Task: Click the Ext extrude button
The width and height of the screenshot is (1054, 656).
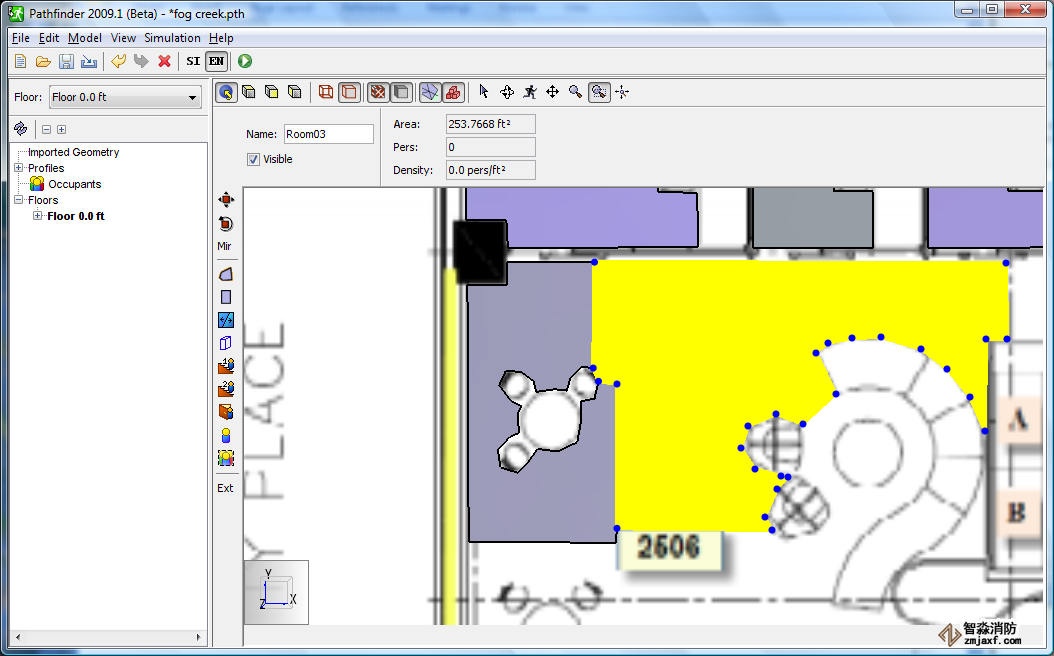Action: [225, 488]
